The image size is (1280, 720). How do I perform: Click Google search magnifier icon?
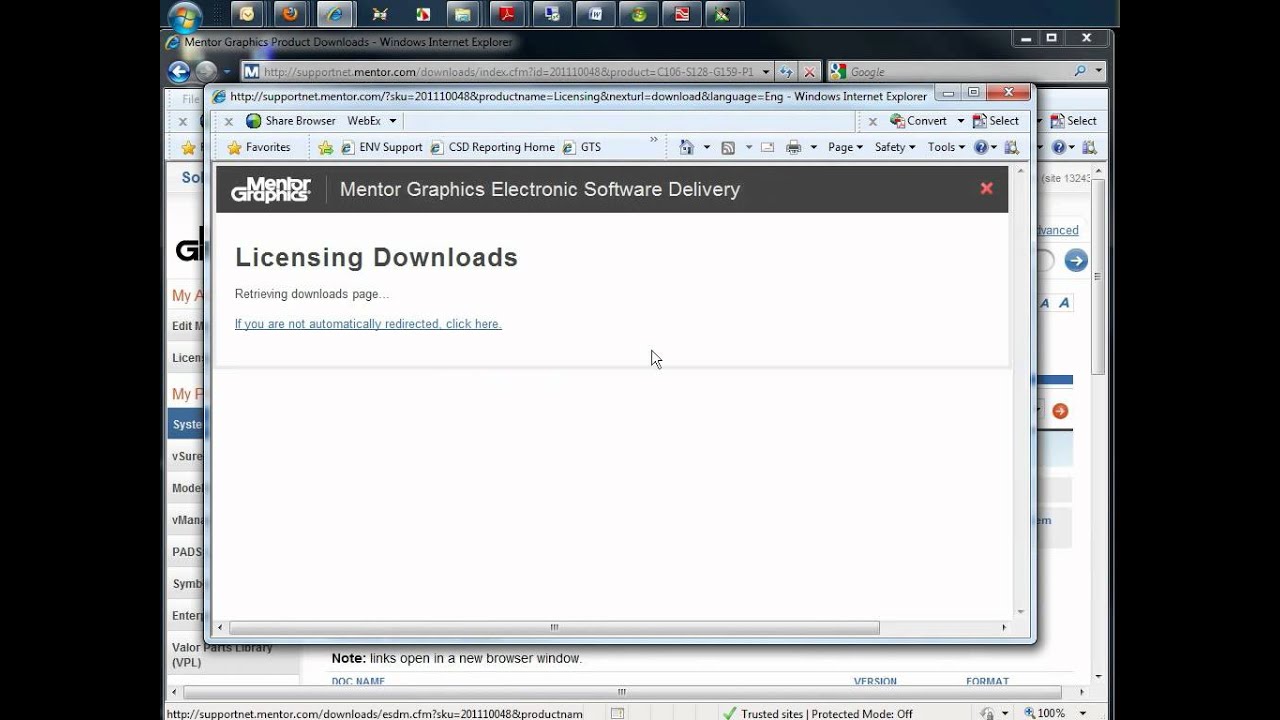click(x=1080, y=72)
